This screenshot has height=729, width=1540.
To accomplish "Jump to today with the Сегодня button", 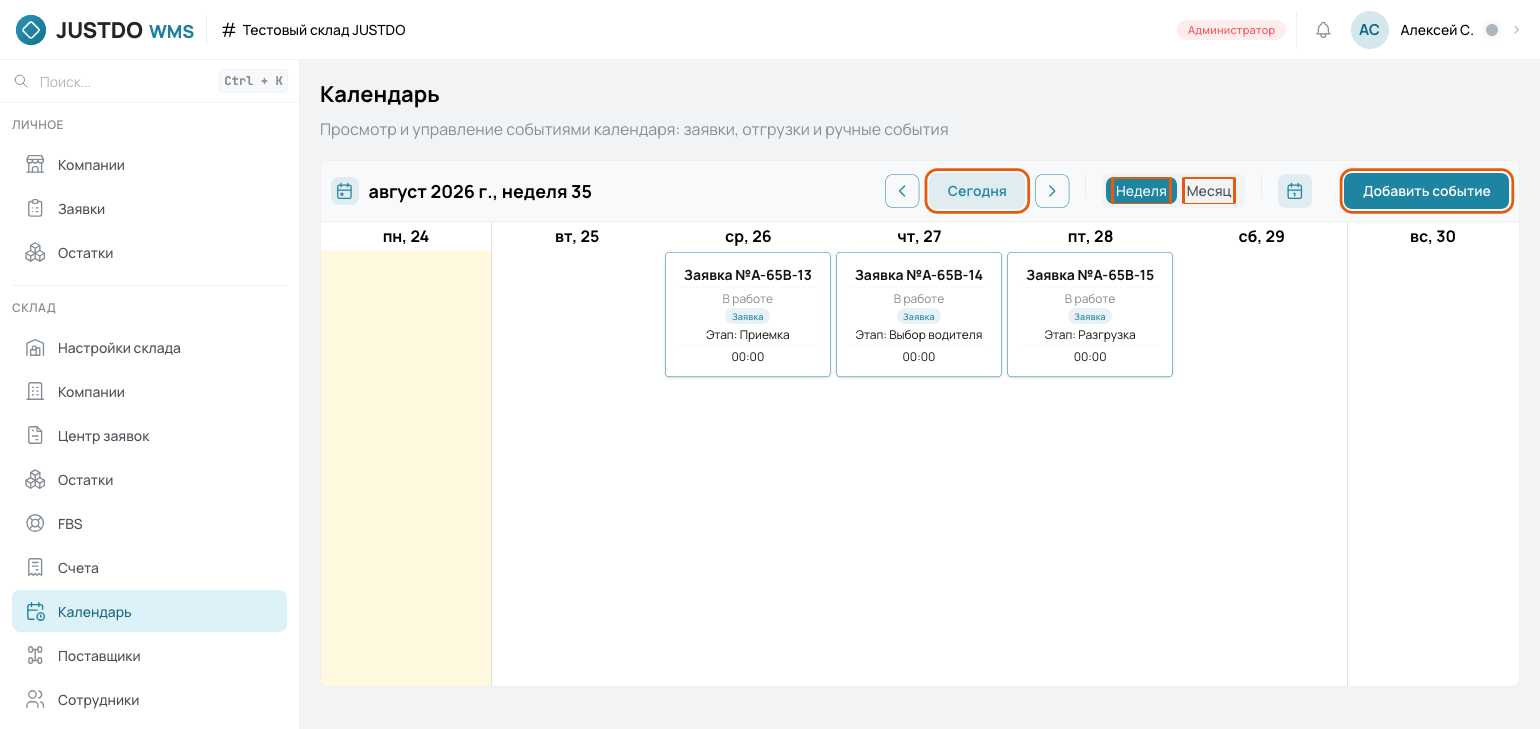I will click(x=977, y=191).
